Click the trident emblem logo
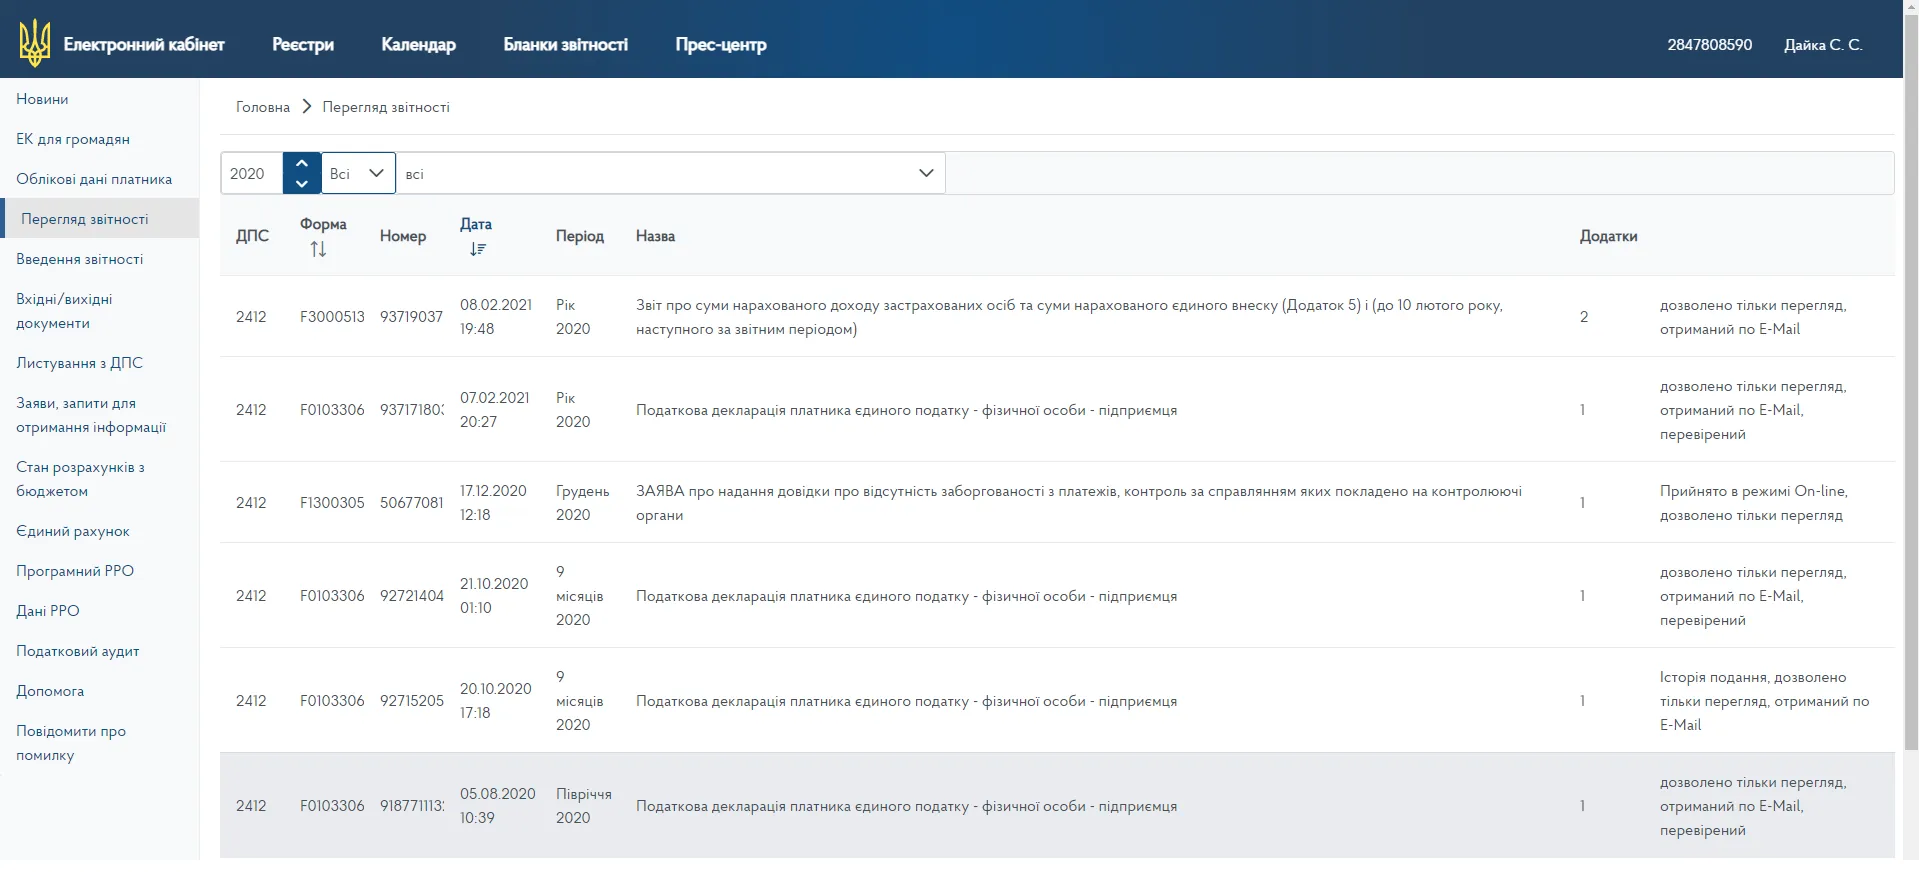The height and width of the screenshot is (872, 1919). coord(35,43)
